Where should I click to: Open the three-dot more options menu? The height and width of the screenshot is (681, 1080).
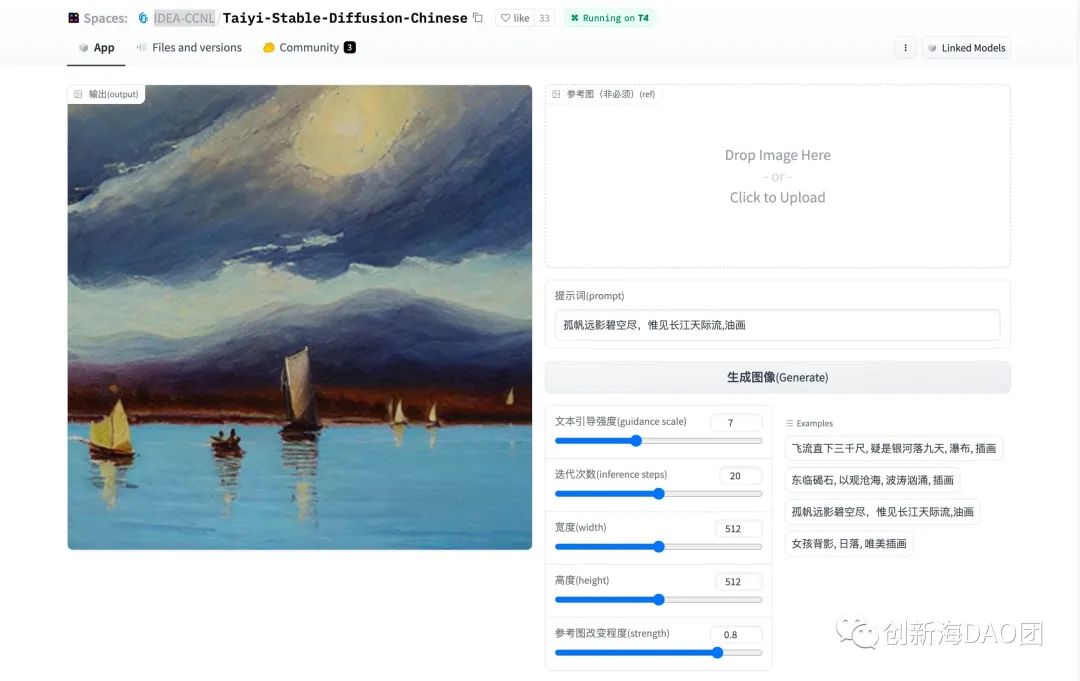[905, 48]
